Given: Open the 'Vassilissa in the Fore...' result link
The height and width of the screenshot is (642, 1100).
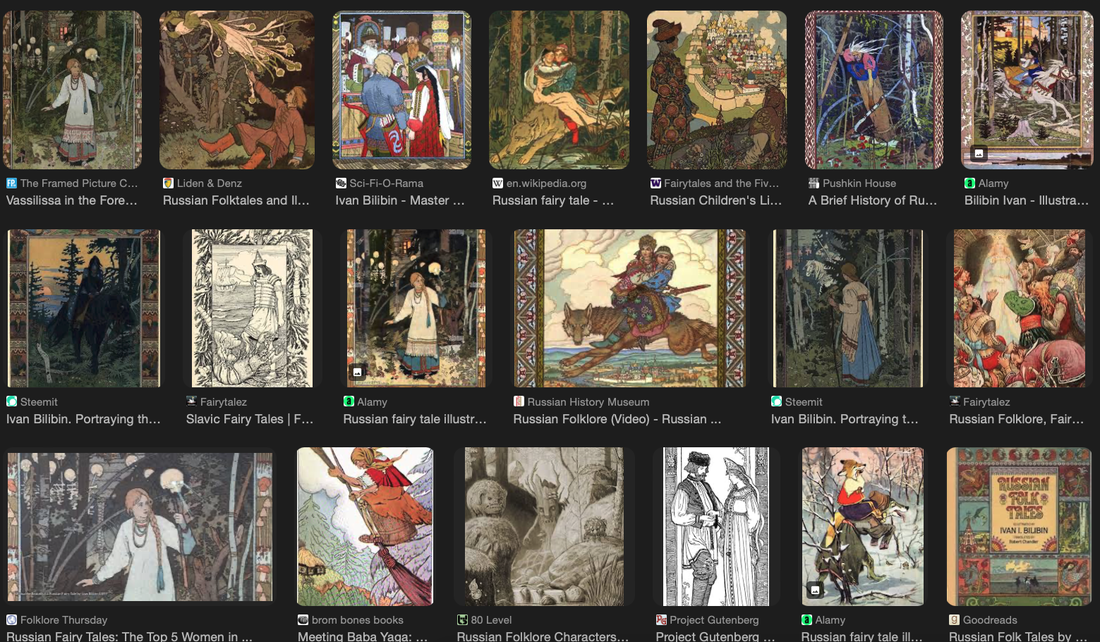Looking at the screenshot, I should pyautogui.click(x=72, y=201).
